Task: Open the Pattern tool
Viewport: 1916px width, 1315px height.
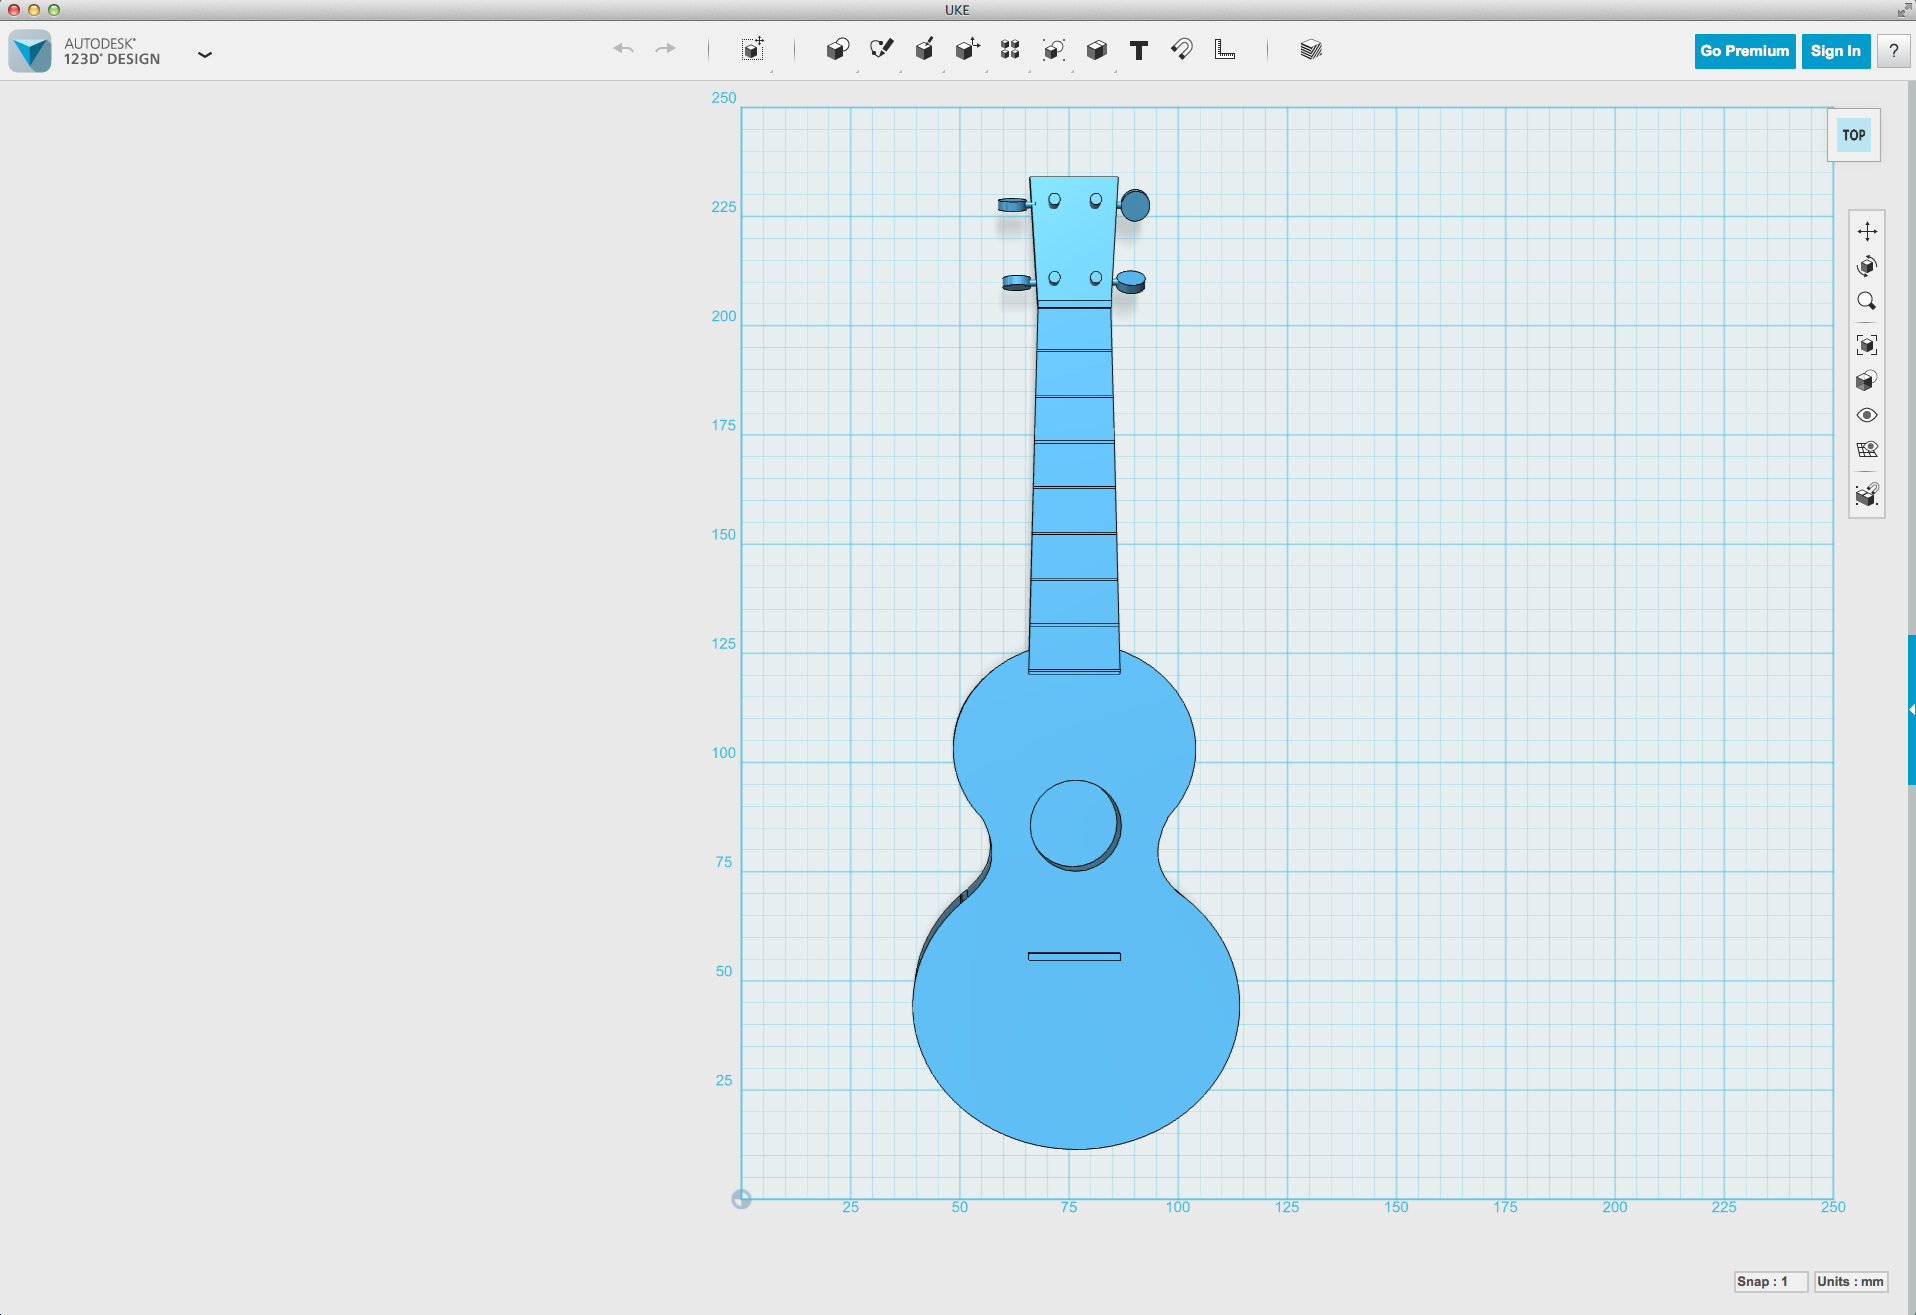Action: coord(1010,50)
